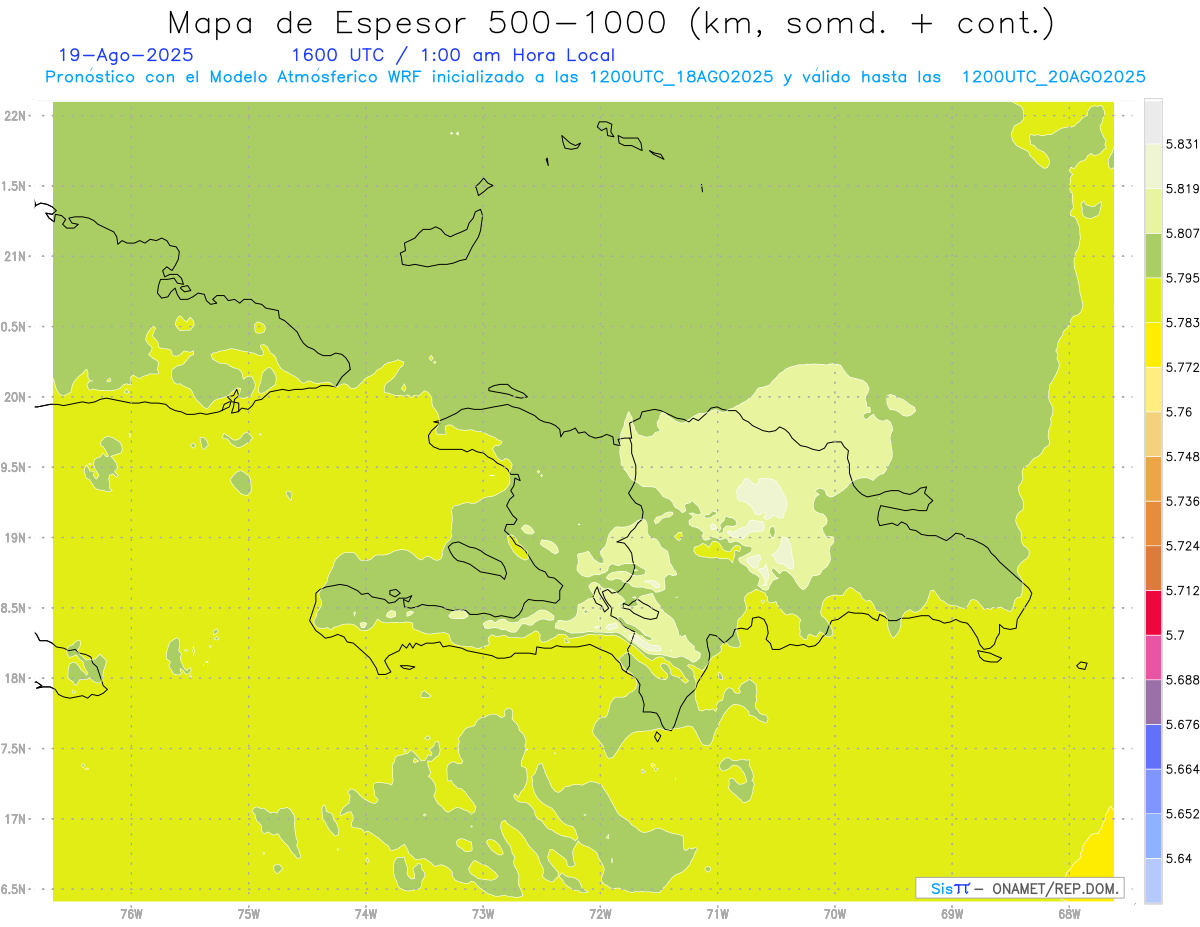This screenshot has width=1200, height=927.
Task: Click the time label '1600 UTC / 1:00 am Hora Local'
Action: (453, 55)
